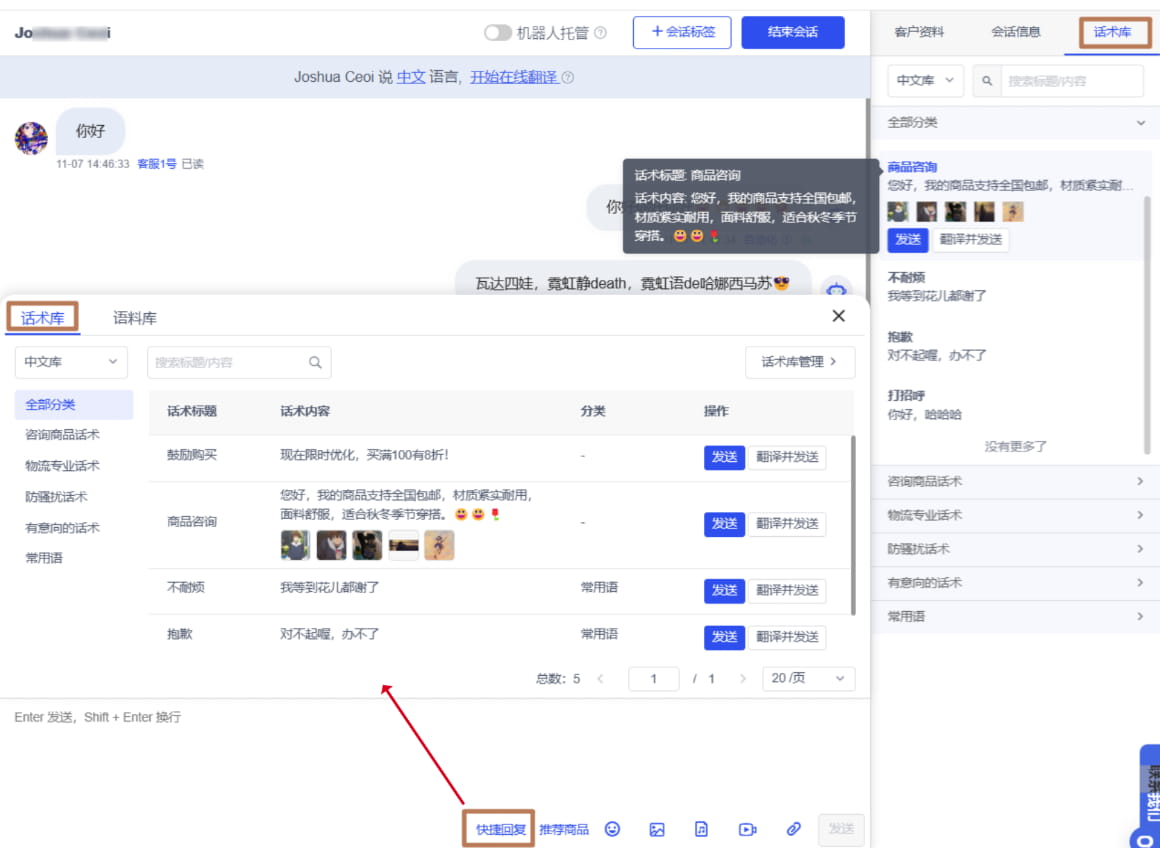1160x848 pixels.
Task: Select 全部分类 in popup category list
Action: (x=74, y=405)
